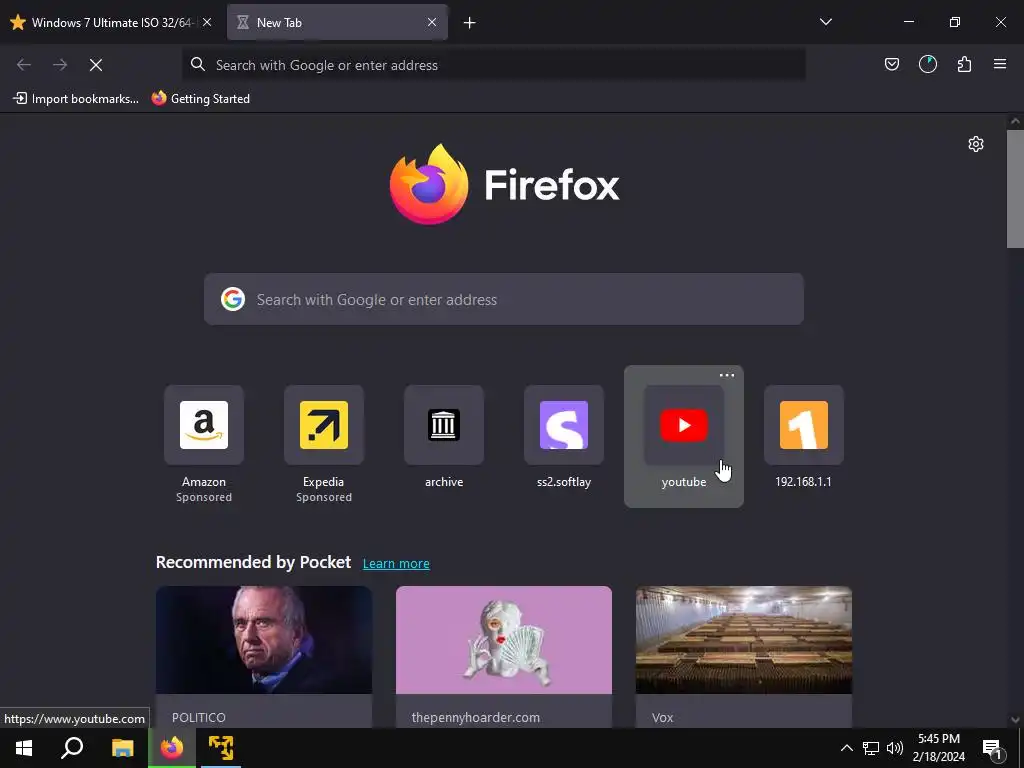Open the volume speaker tray icon
1024x768 pixels.
pos(895,748)
